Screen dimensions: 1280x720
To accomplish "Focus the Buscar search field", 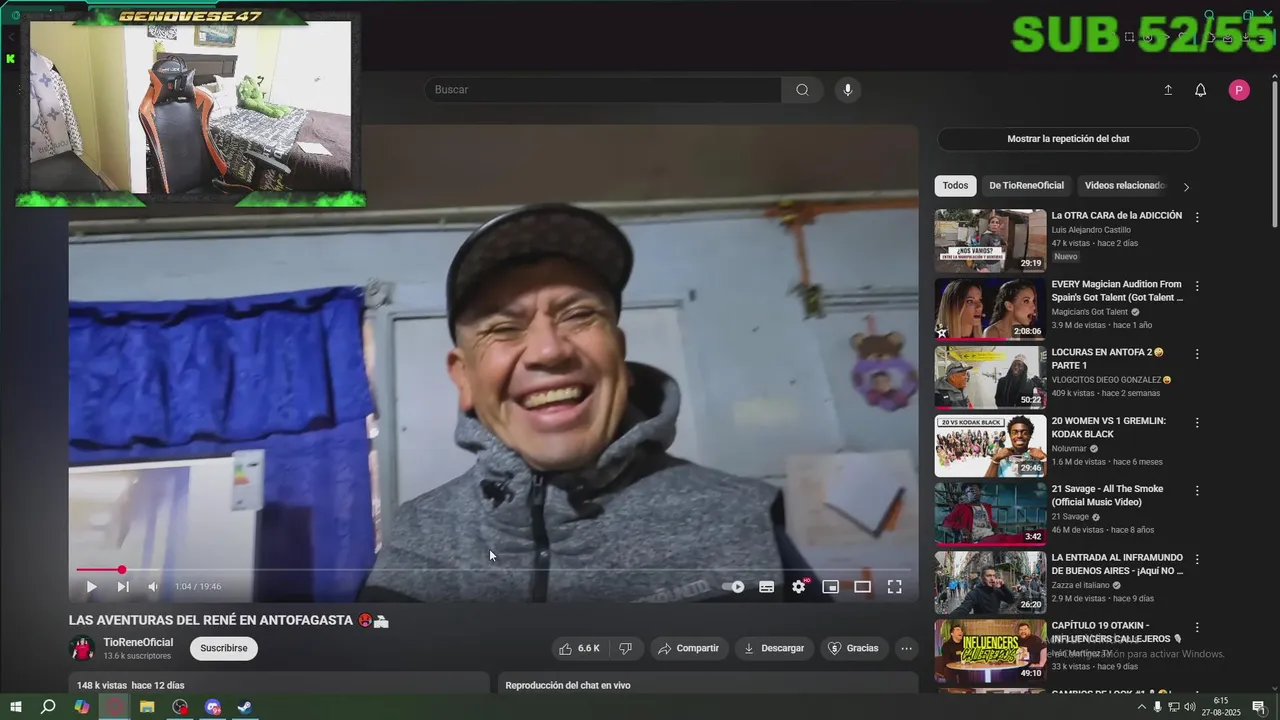I will pyautogui.click(x=603, y=90).
